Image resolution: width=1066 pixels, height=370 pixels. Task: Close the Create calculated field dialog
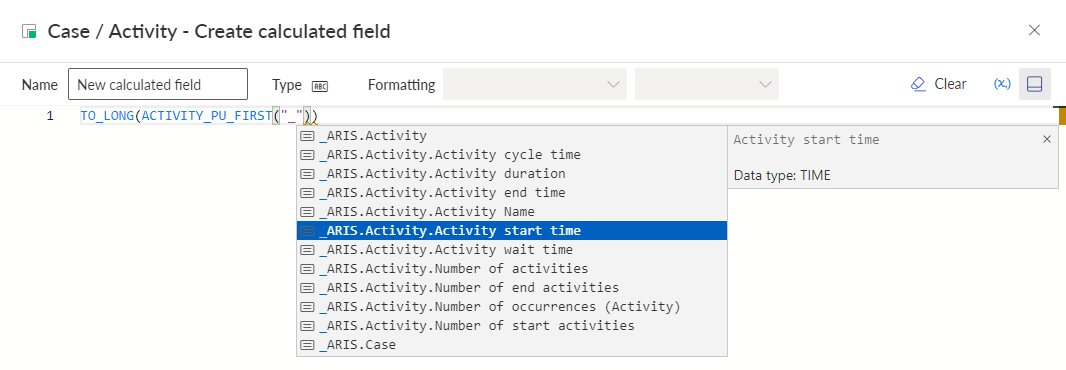[x=1034, y=30]
